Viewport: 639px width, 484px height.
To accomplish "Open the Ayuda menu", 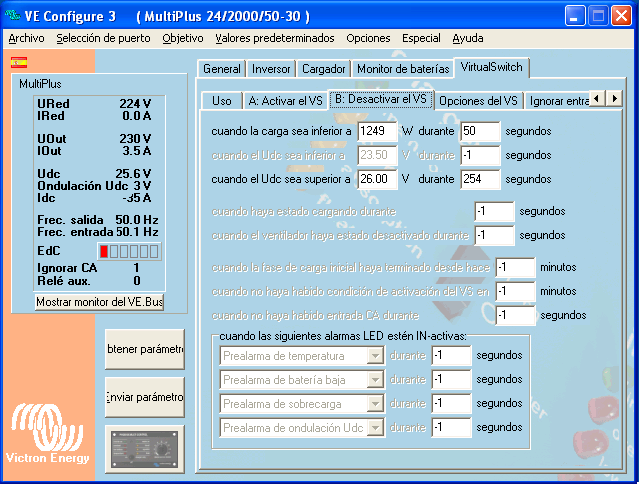I will coord(468,38).
